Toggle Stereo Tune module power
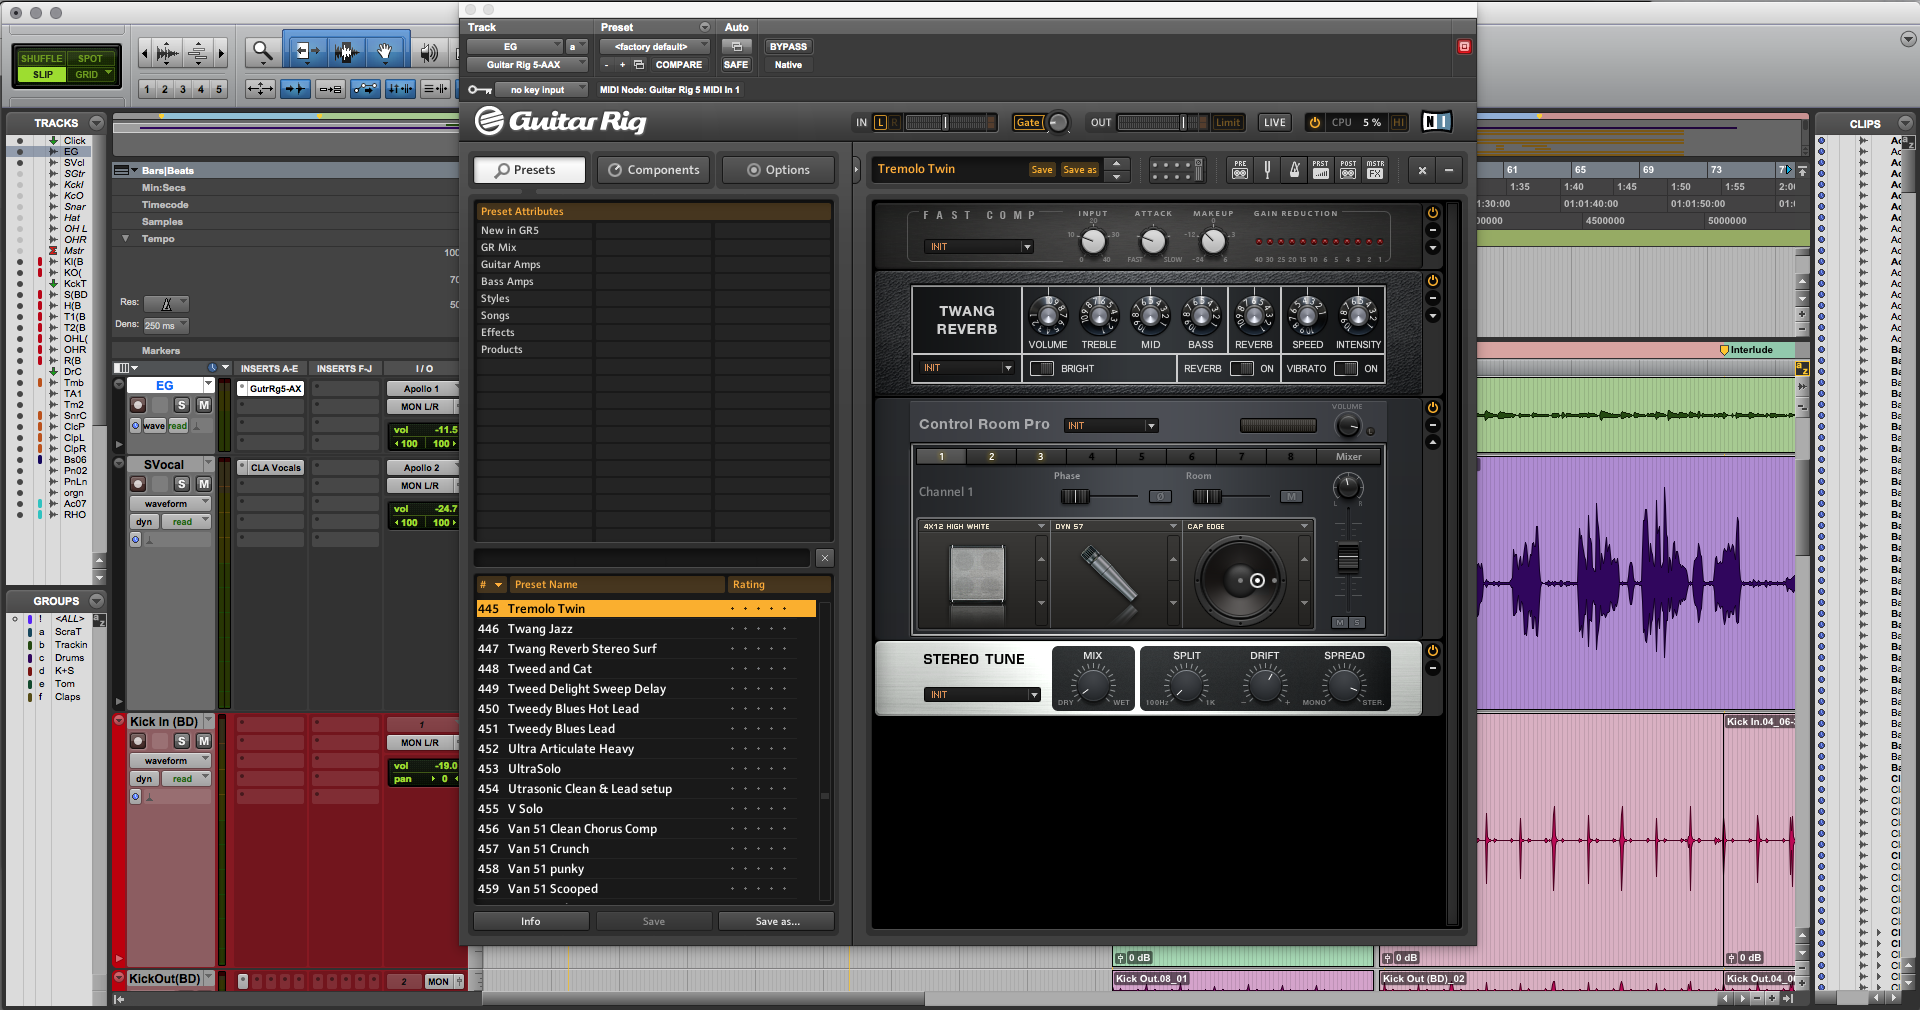The image size is (1920, 1010). point(1432,651)
